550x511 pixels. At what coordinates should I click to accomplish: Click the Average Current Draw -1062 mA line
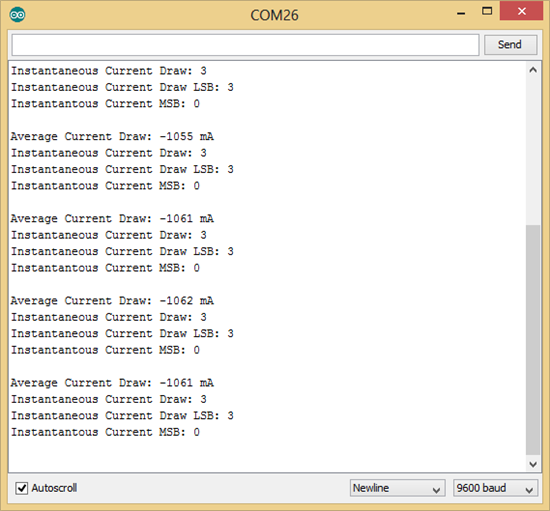pyautogui.click(x=112, y=300)
